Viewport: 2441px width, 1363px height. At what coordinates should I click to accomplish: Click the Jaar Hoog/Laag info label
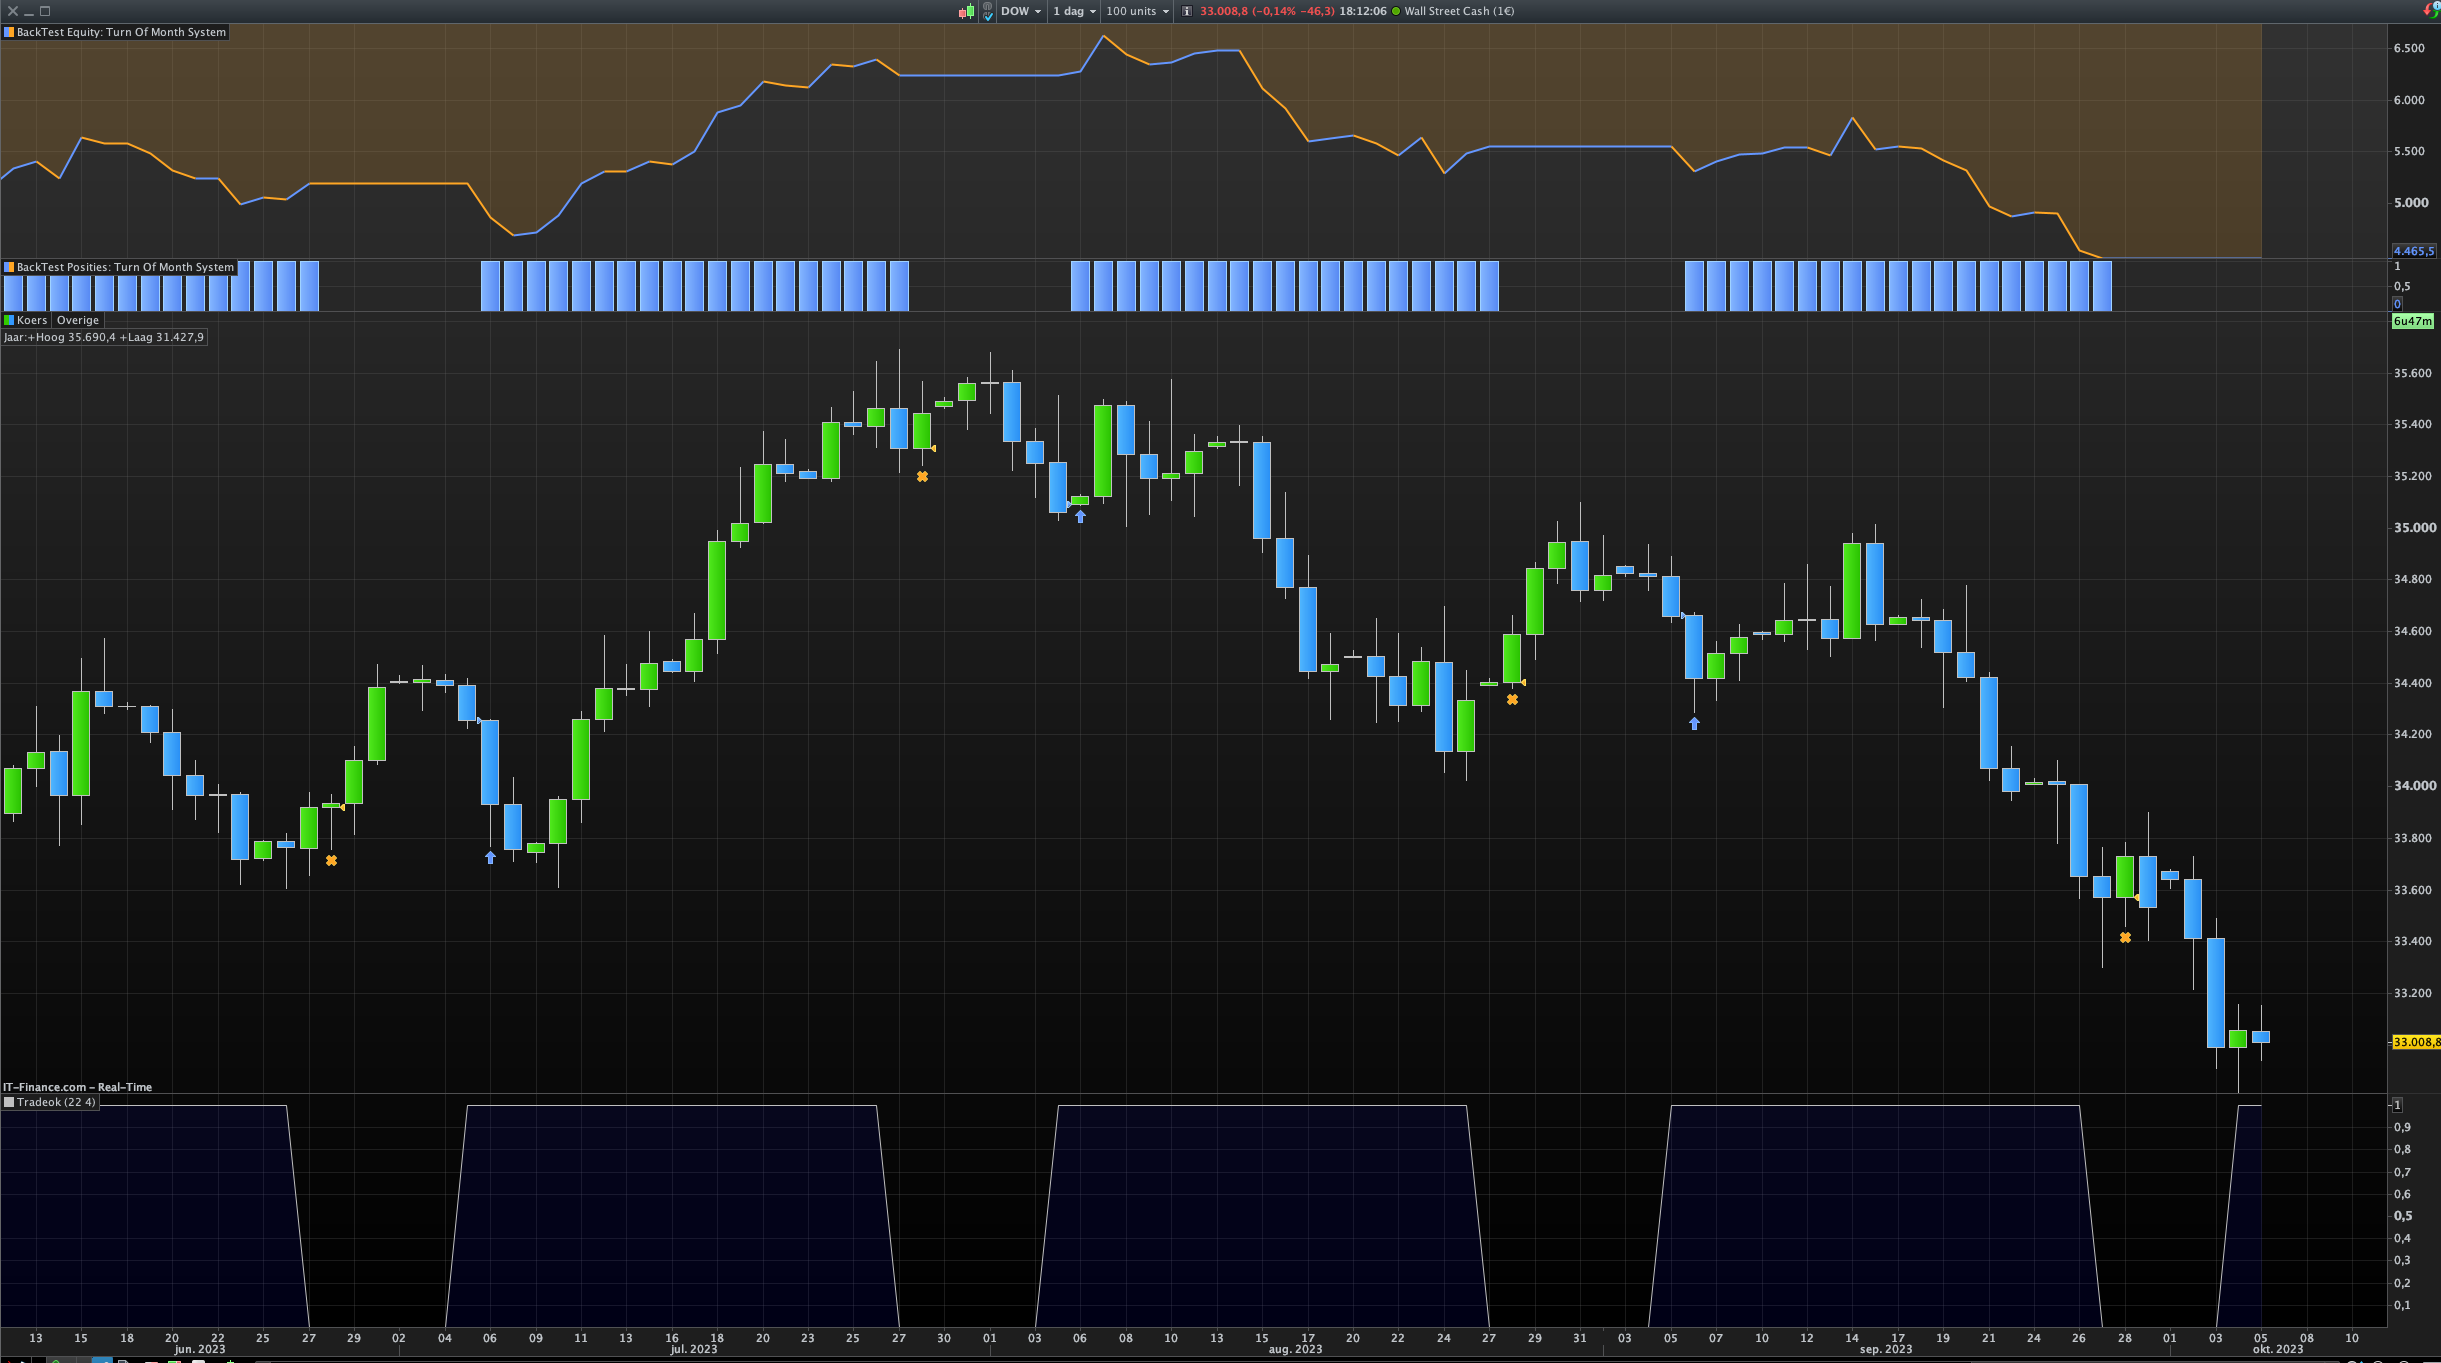[104, 337]
